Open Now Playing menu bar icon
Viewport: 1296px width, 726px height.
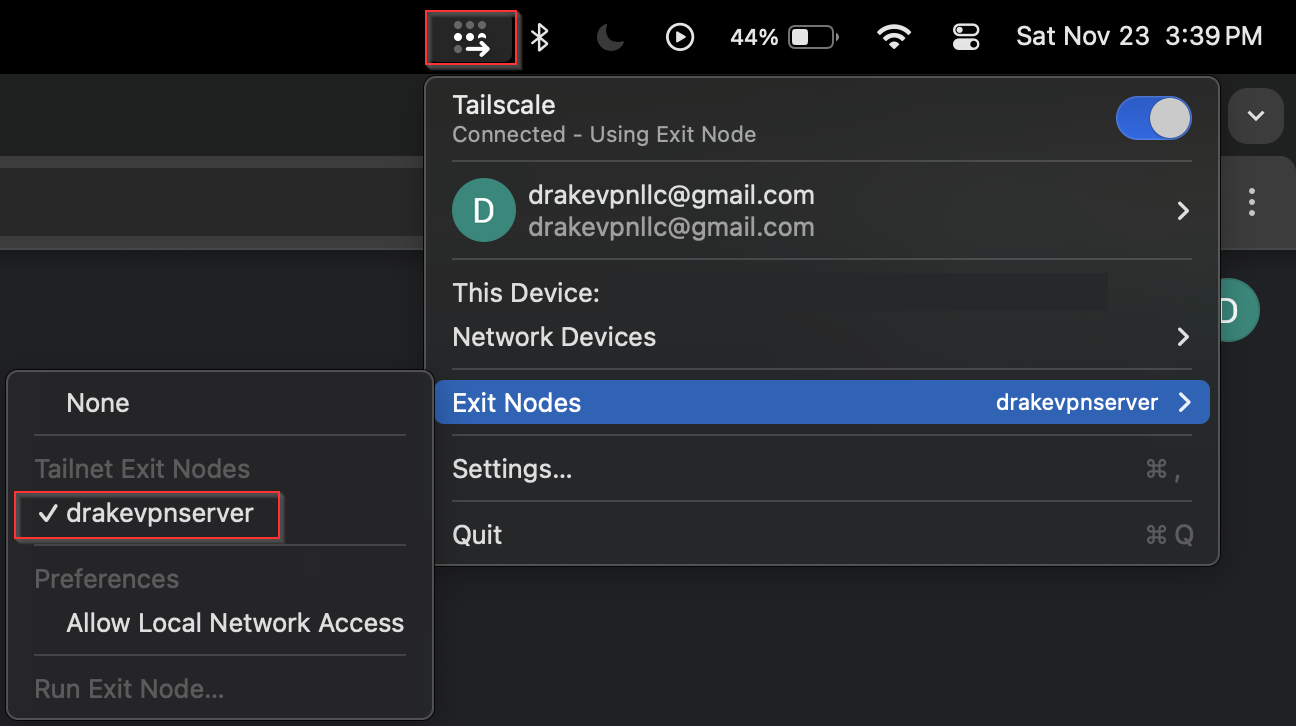coord(680,38)
